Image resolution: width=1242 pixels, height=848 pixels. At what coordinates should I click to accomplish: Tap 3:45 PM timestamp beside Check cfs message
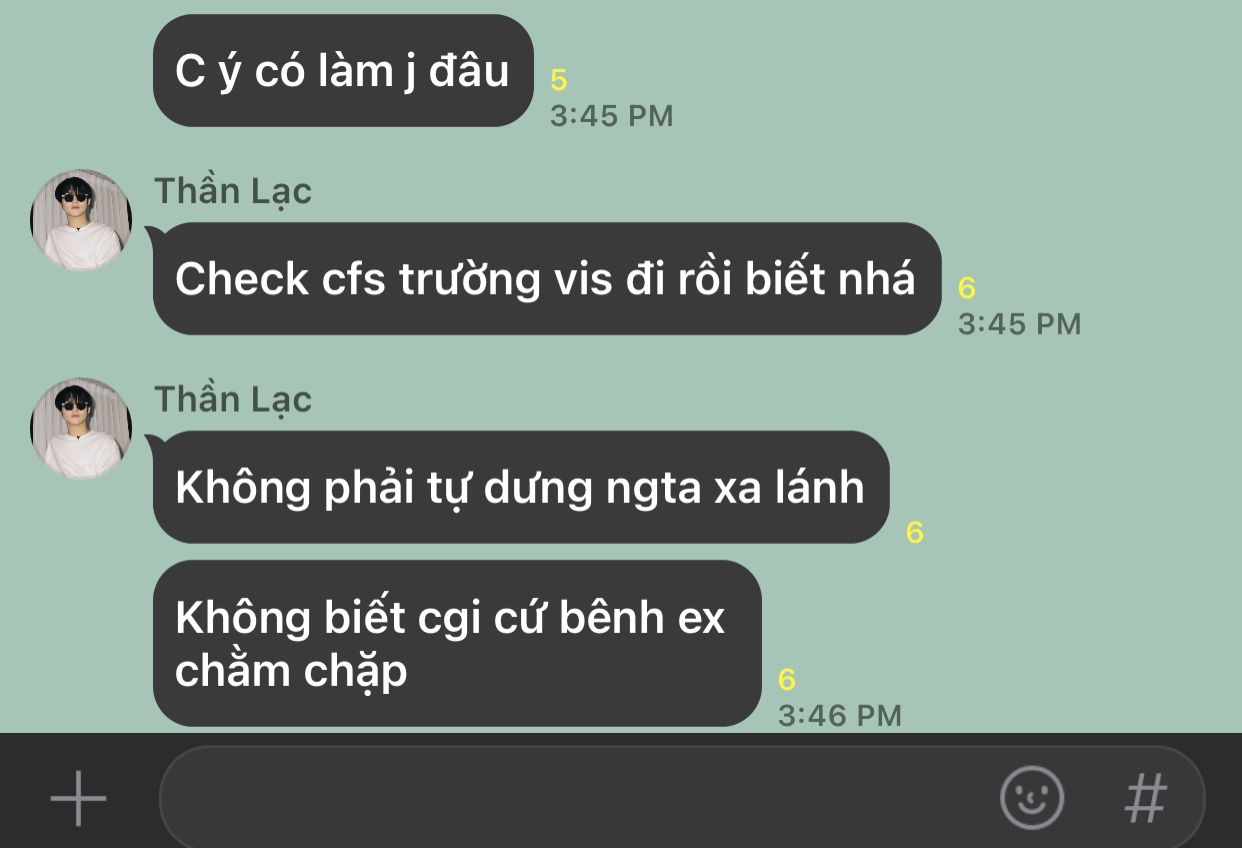[1020, 324]
